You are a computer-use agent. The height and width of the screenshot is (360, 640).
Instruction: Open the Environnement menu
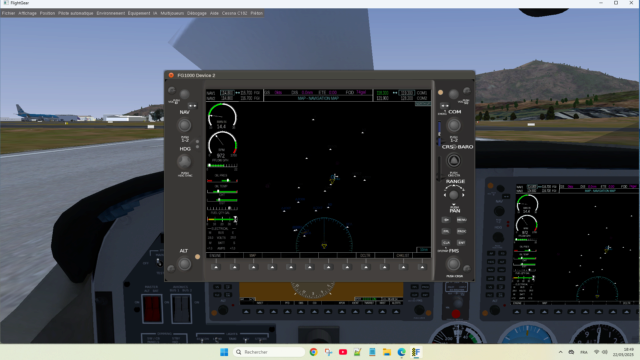tap(111, 13)
